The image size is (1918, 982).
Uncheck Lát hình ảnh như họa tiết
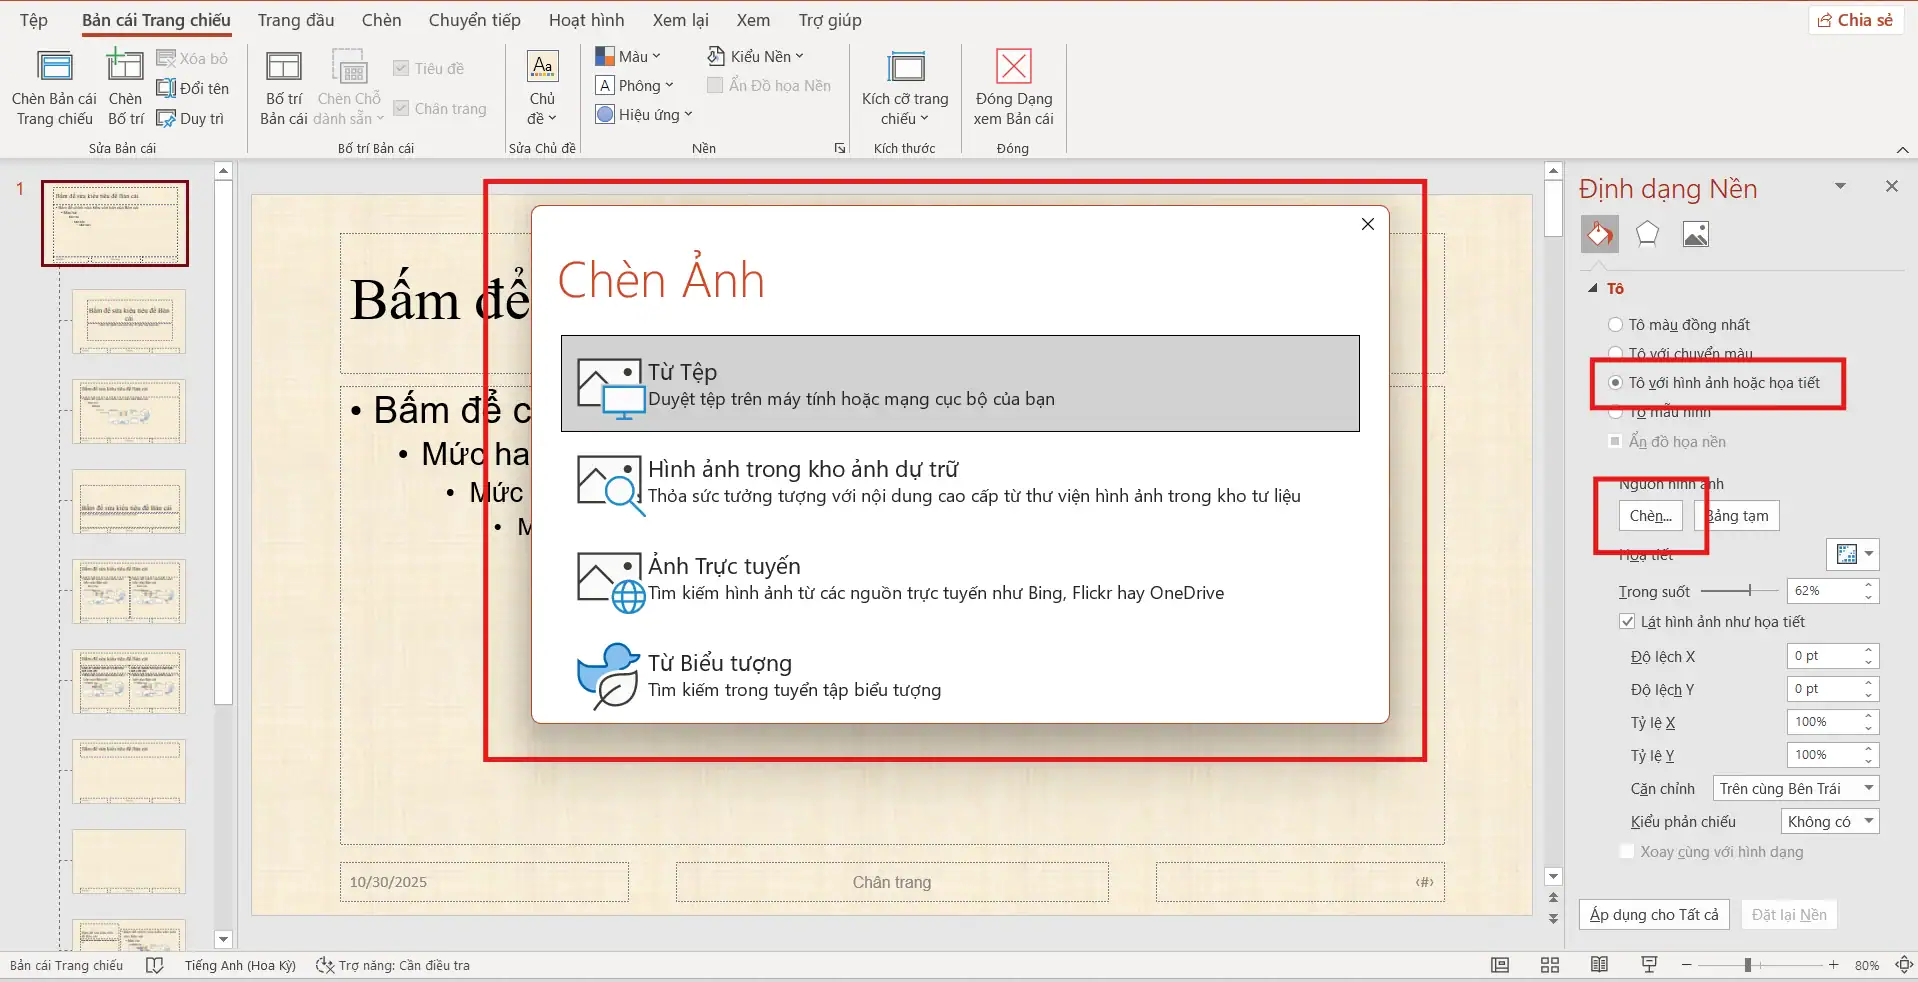click(1626, 621)
